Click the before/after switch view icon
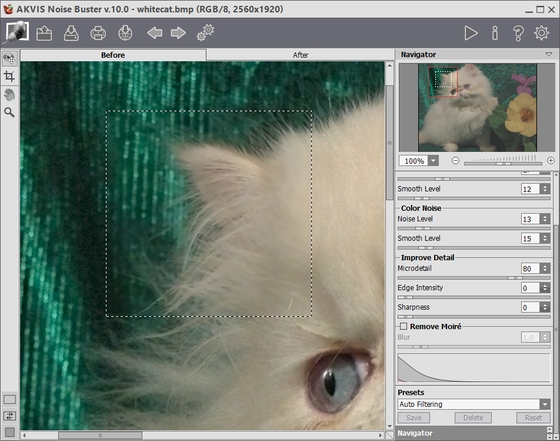 tap(10, 416)
